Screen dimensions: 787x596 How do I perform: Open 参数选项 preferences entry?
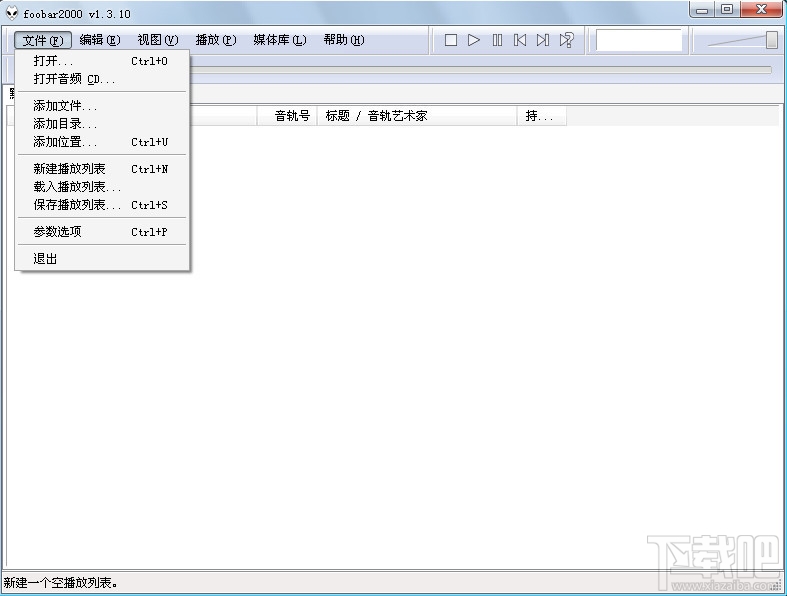click(x=102, y=232)
